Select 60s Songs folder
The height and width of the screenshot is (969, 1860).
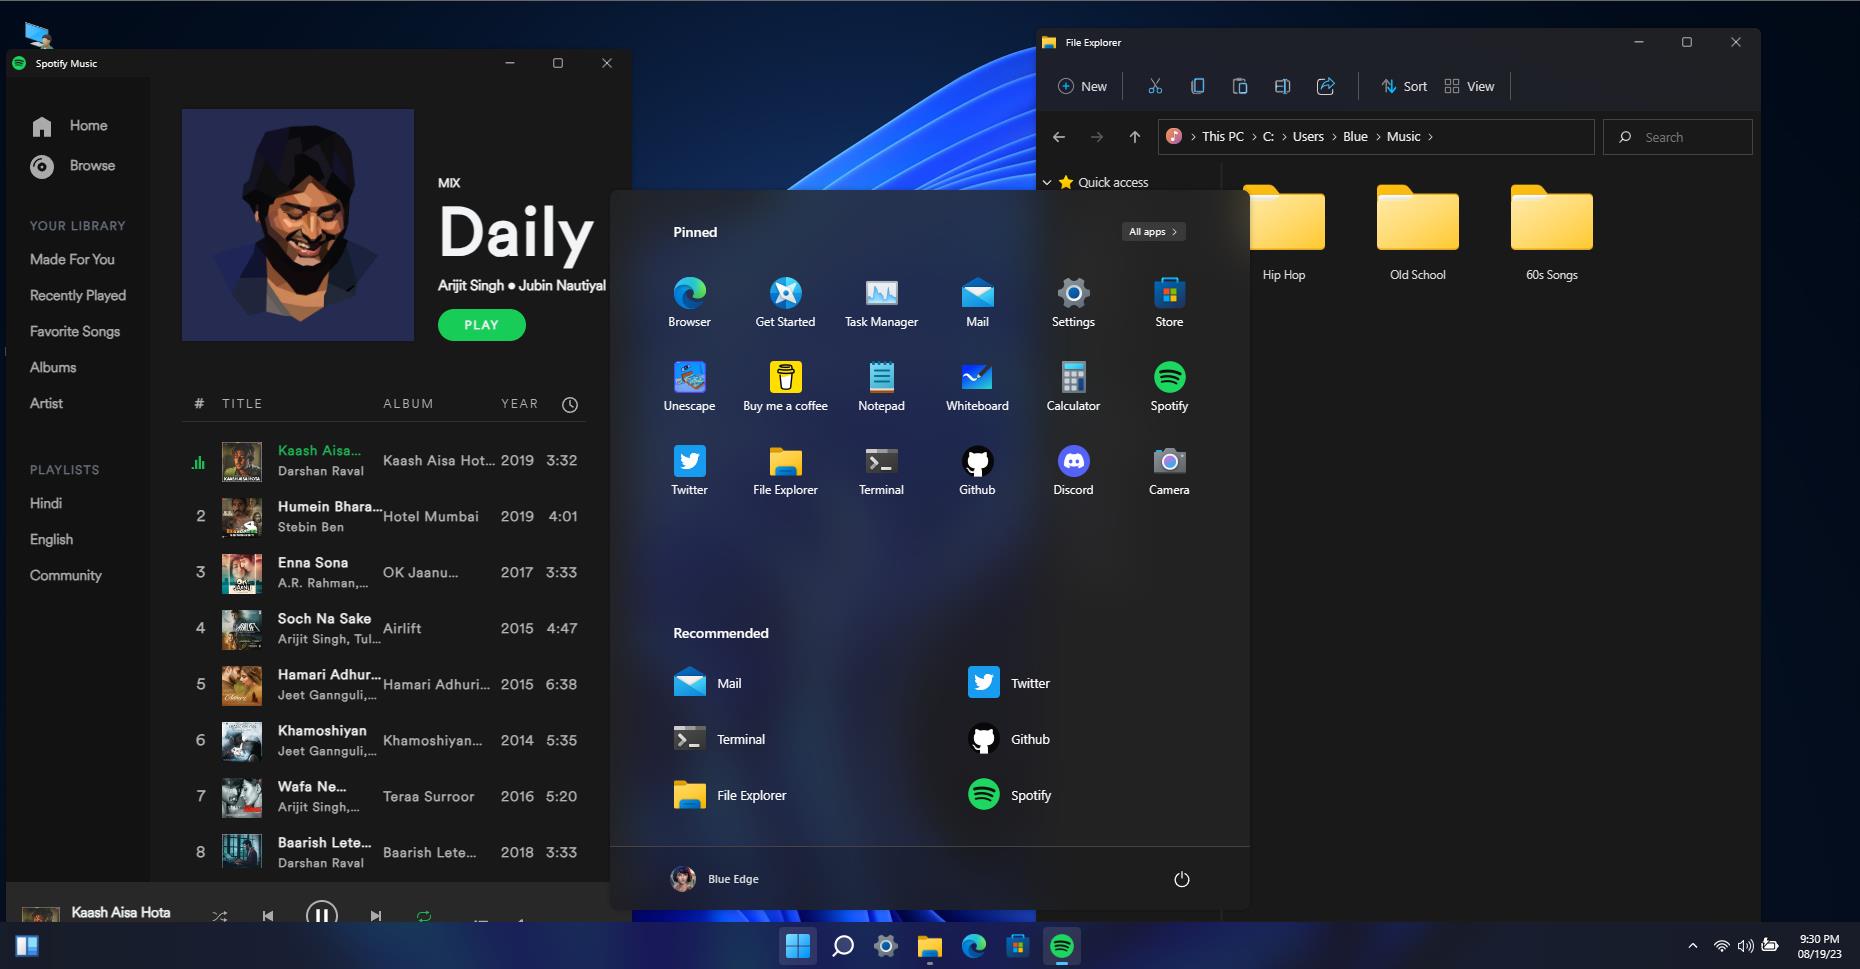[x=1551, y=233]
